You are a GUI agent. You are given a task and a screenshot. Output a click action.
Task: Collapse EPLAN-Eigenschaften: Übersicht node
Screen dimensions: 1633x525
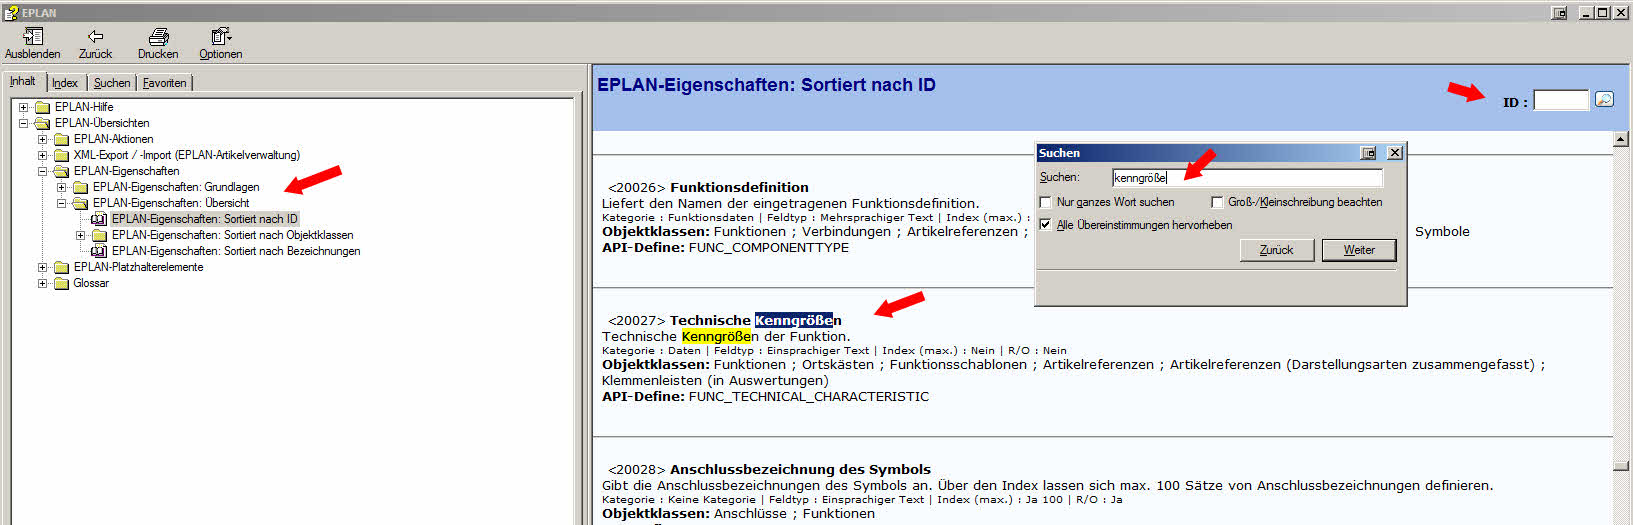click(62, 203)
